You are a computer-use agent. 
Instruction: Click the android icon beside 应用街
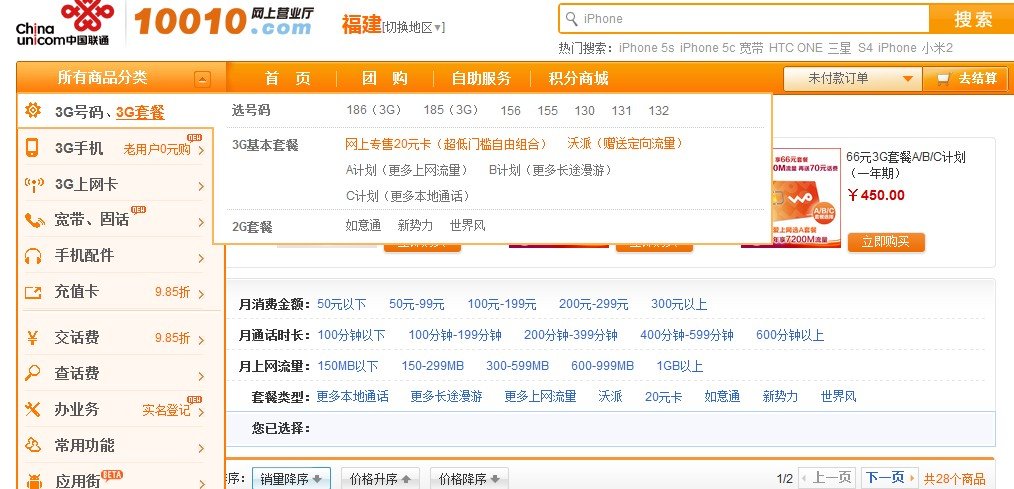(33, 481)
